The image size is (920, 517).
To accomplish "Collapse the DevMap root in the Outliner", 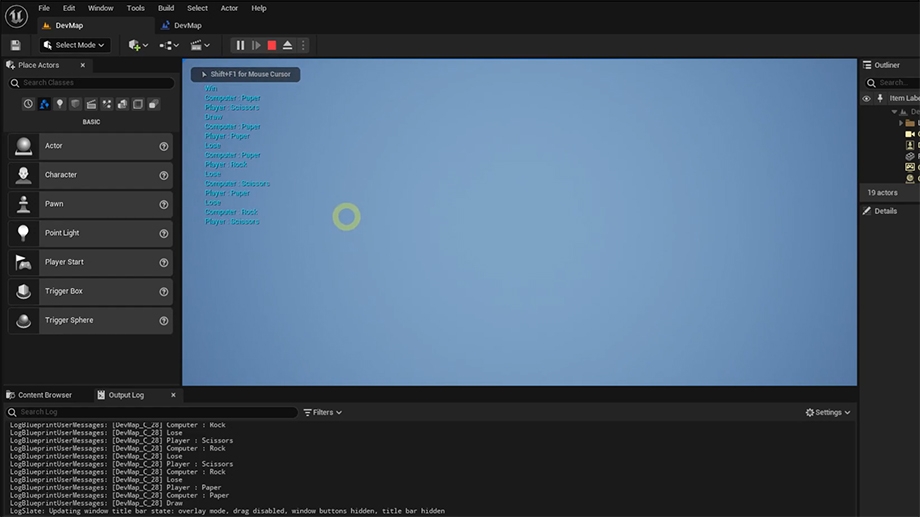I will pos(894,111).
